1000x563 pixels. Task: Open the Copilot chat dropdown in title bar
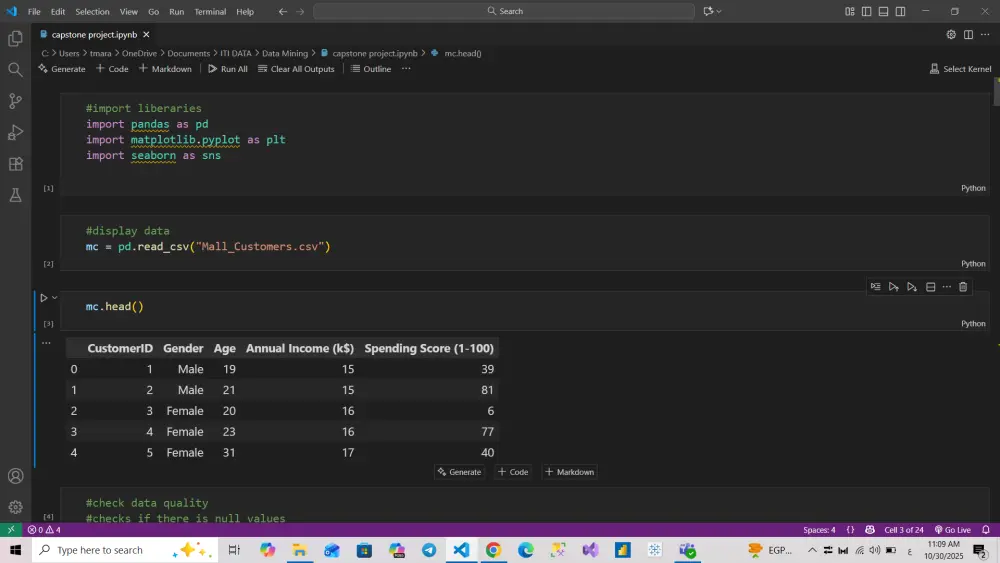[x=719, y=11]
